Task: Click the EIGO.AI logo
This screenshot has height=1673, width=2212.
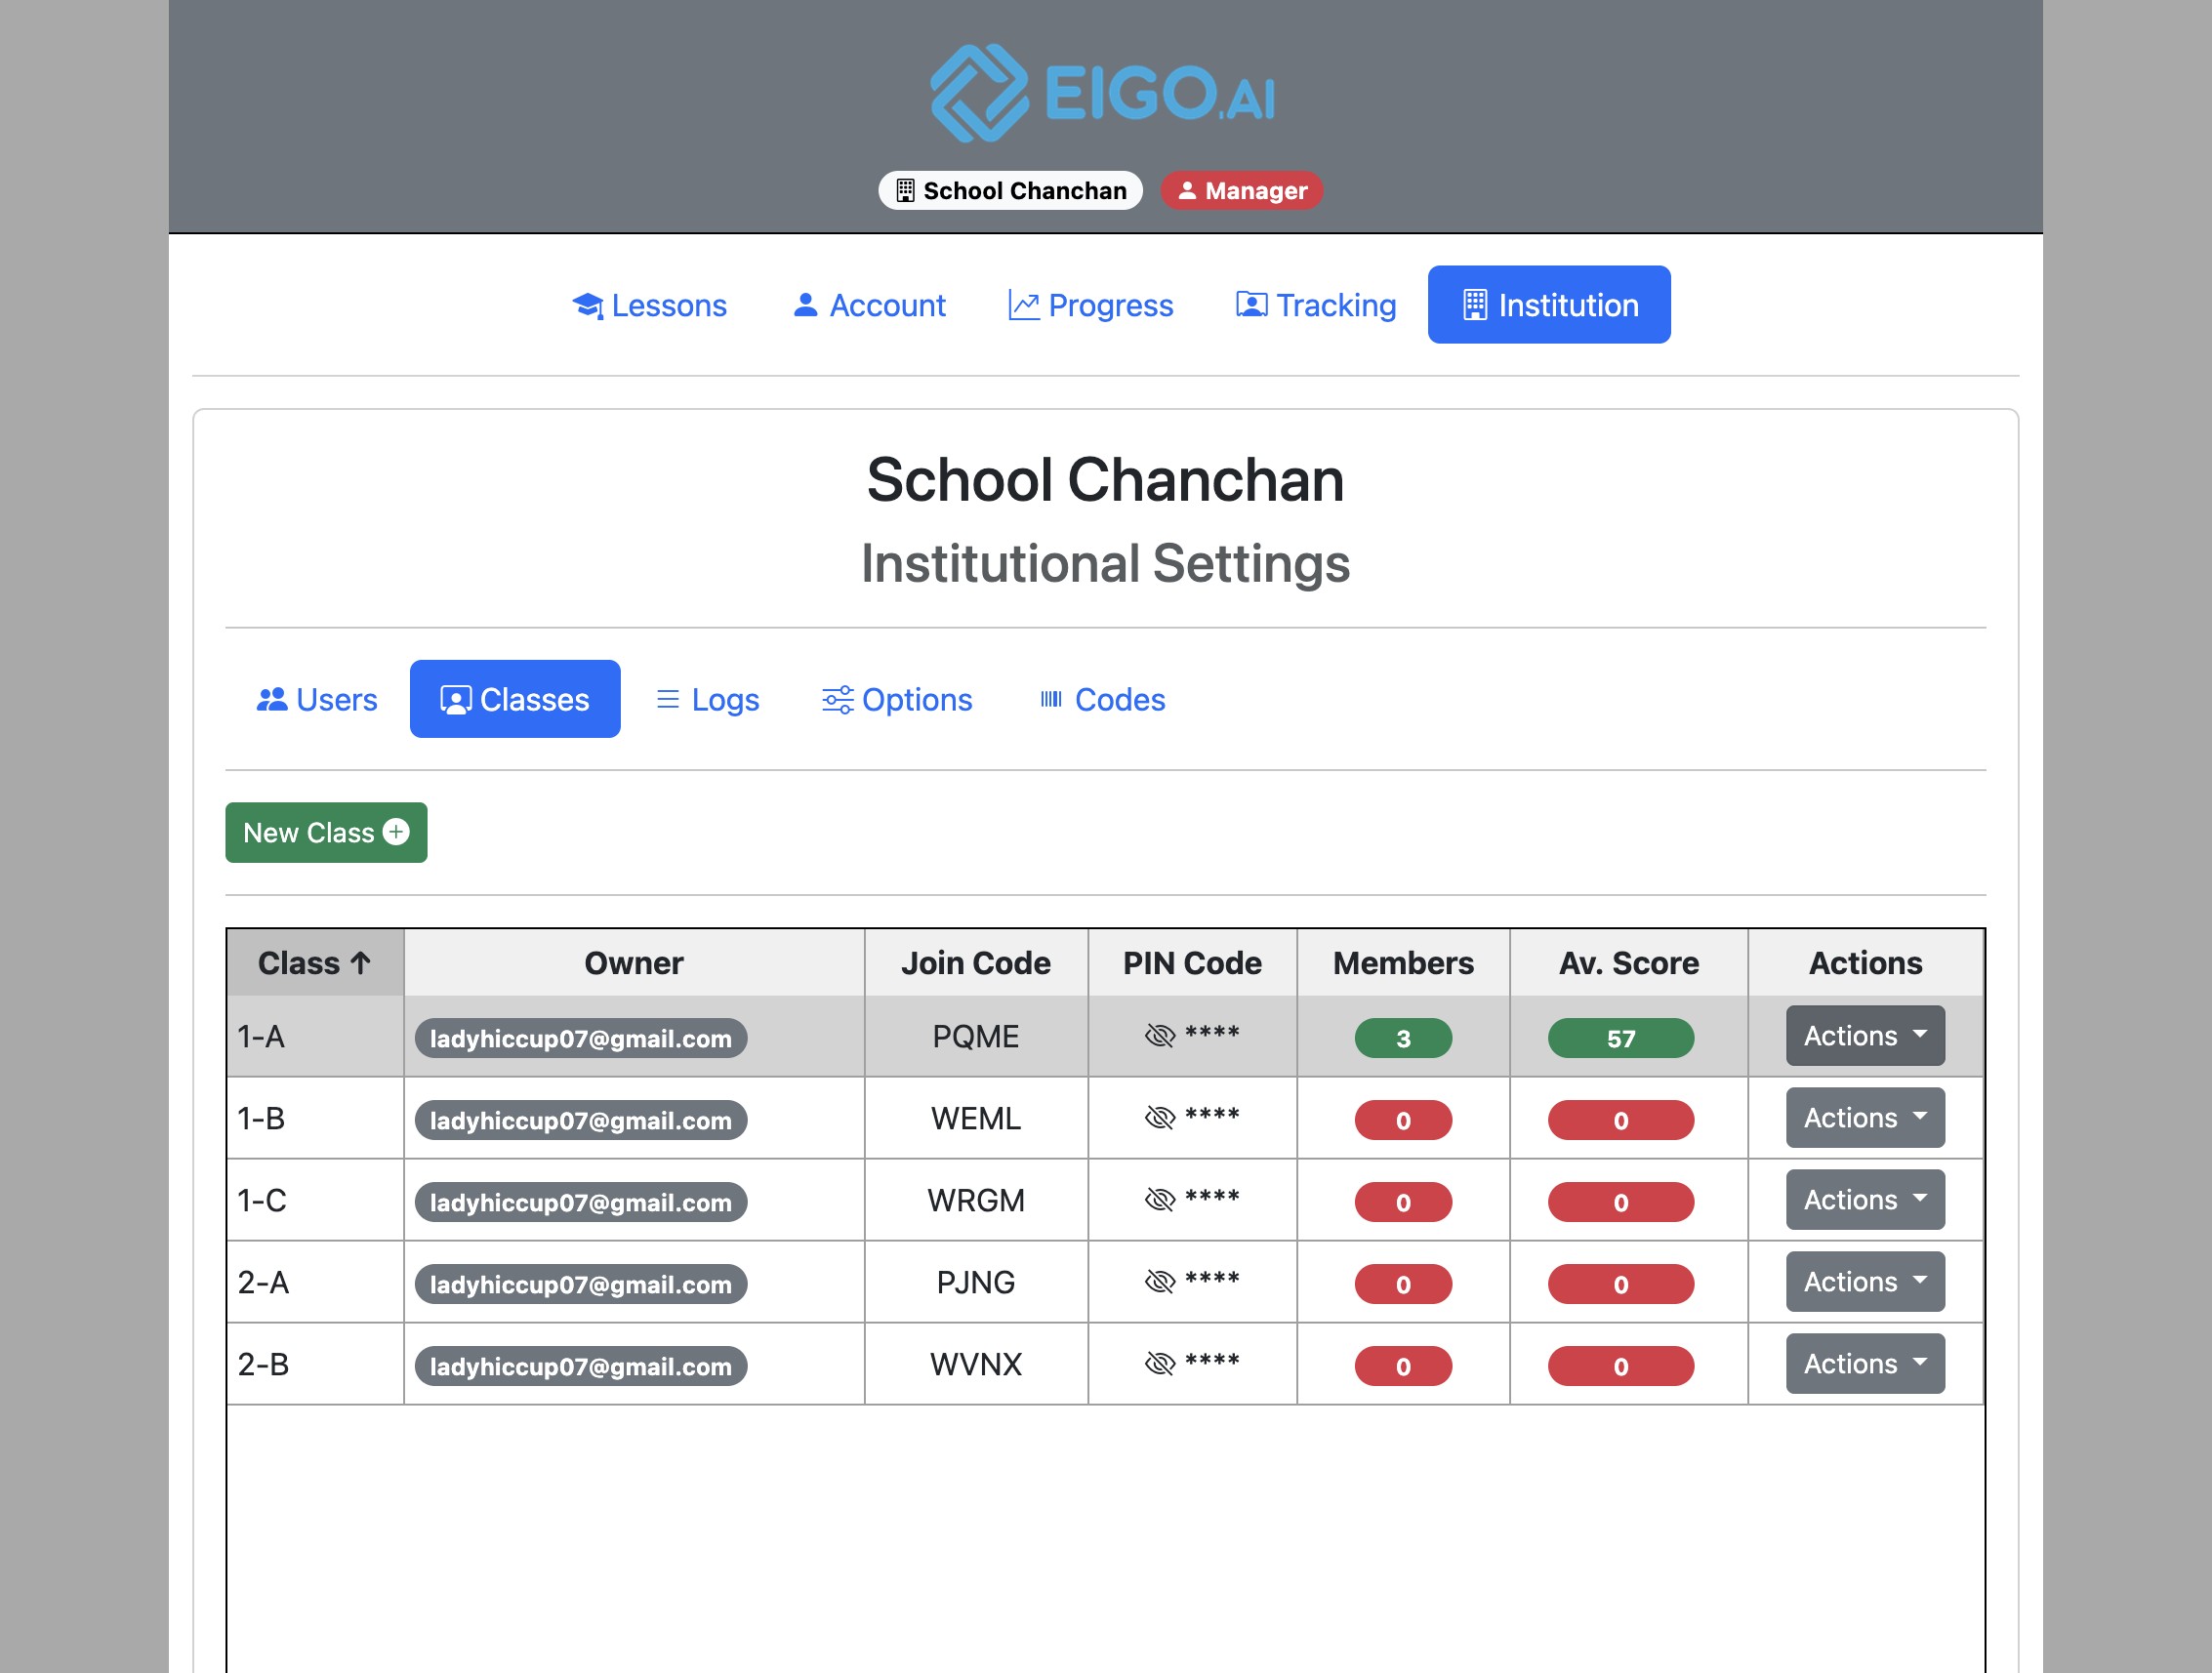Action: pyautogui.click(x=1104, y=92)
